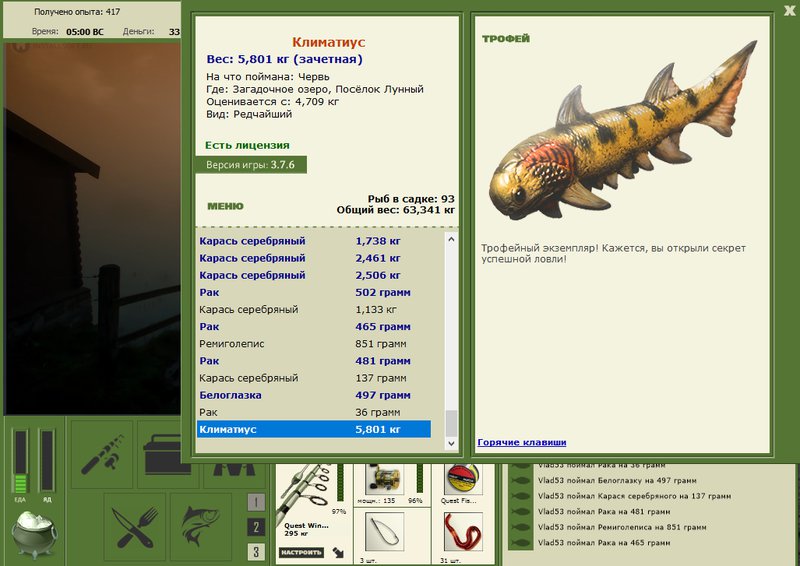Click the ЕДА hunger level bar

coord(21,461)
